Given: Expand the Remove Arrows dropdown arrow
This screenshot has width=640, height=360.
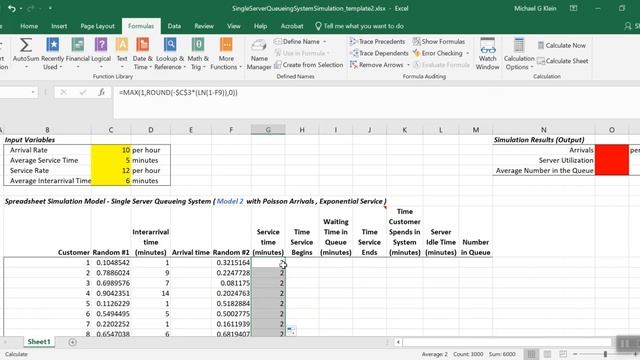Looking at the screenshot, I should (408, 65).
